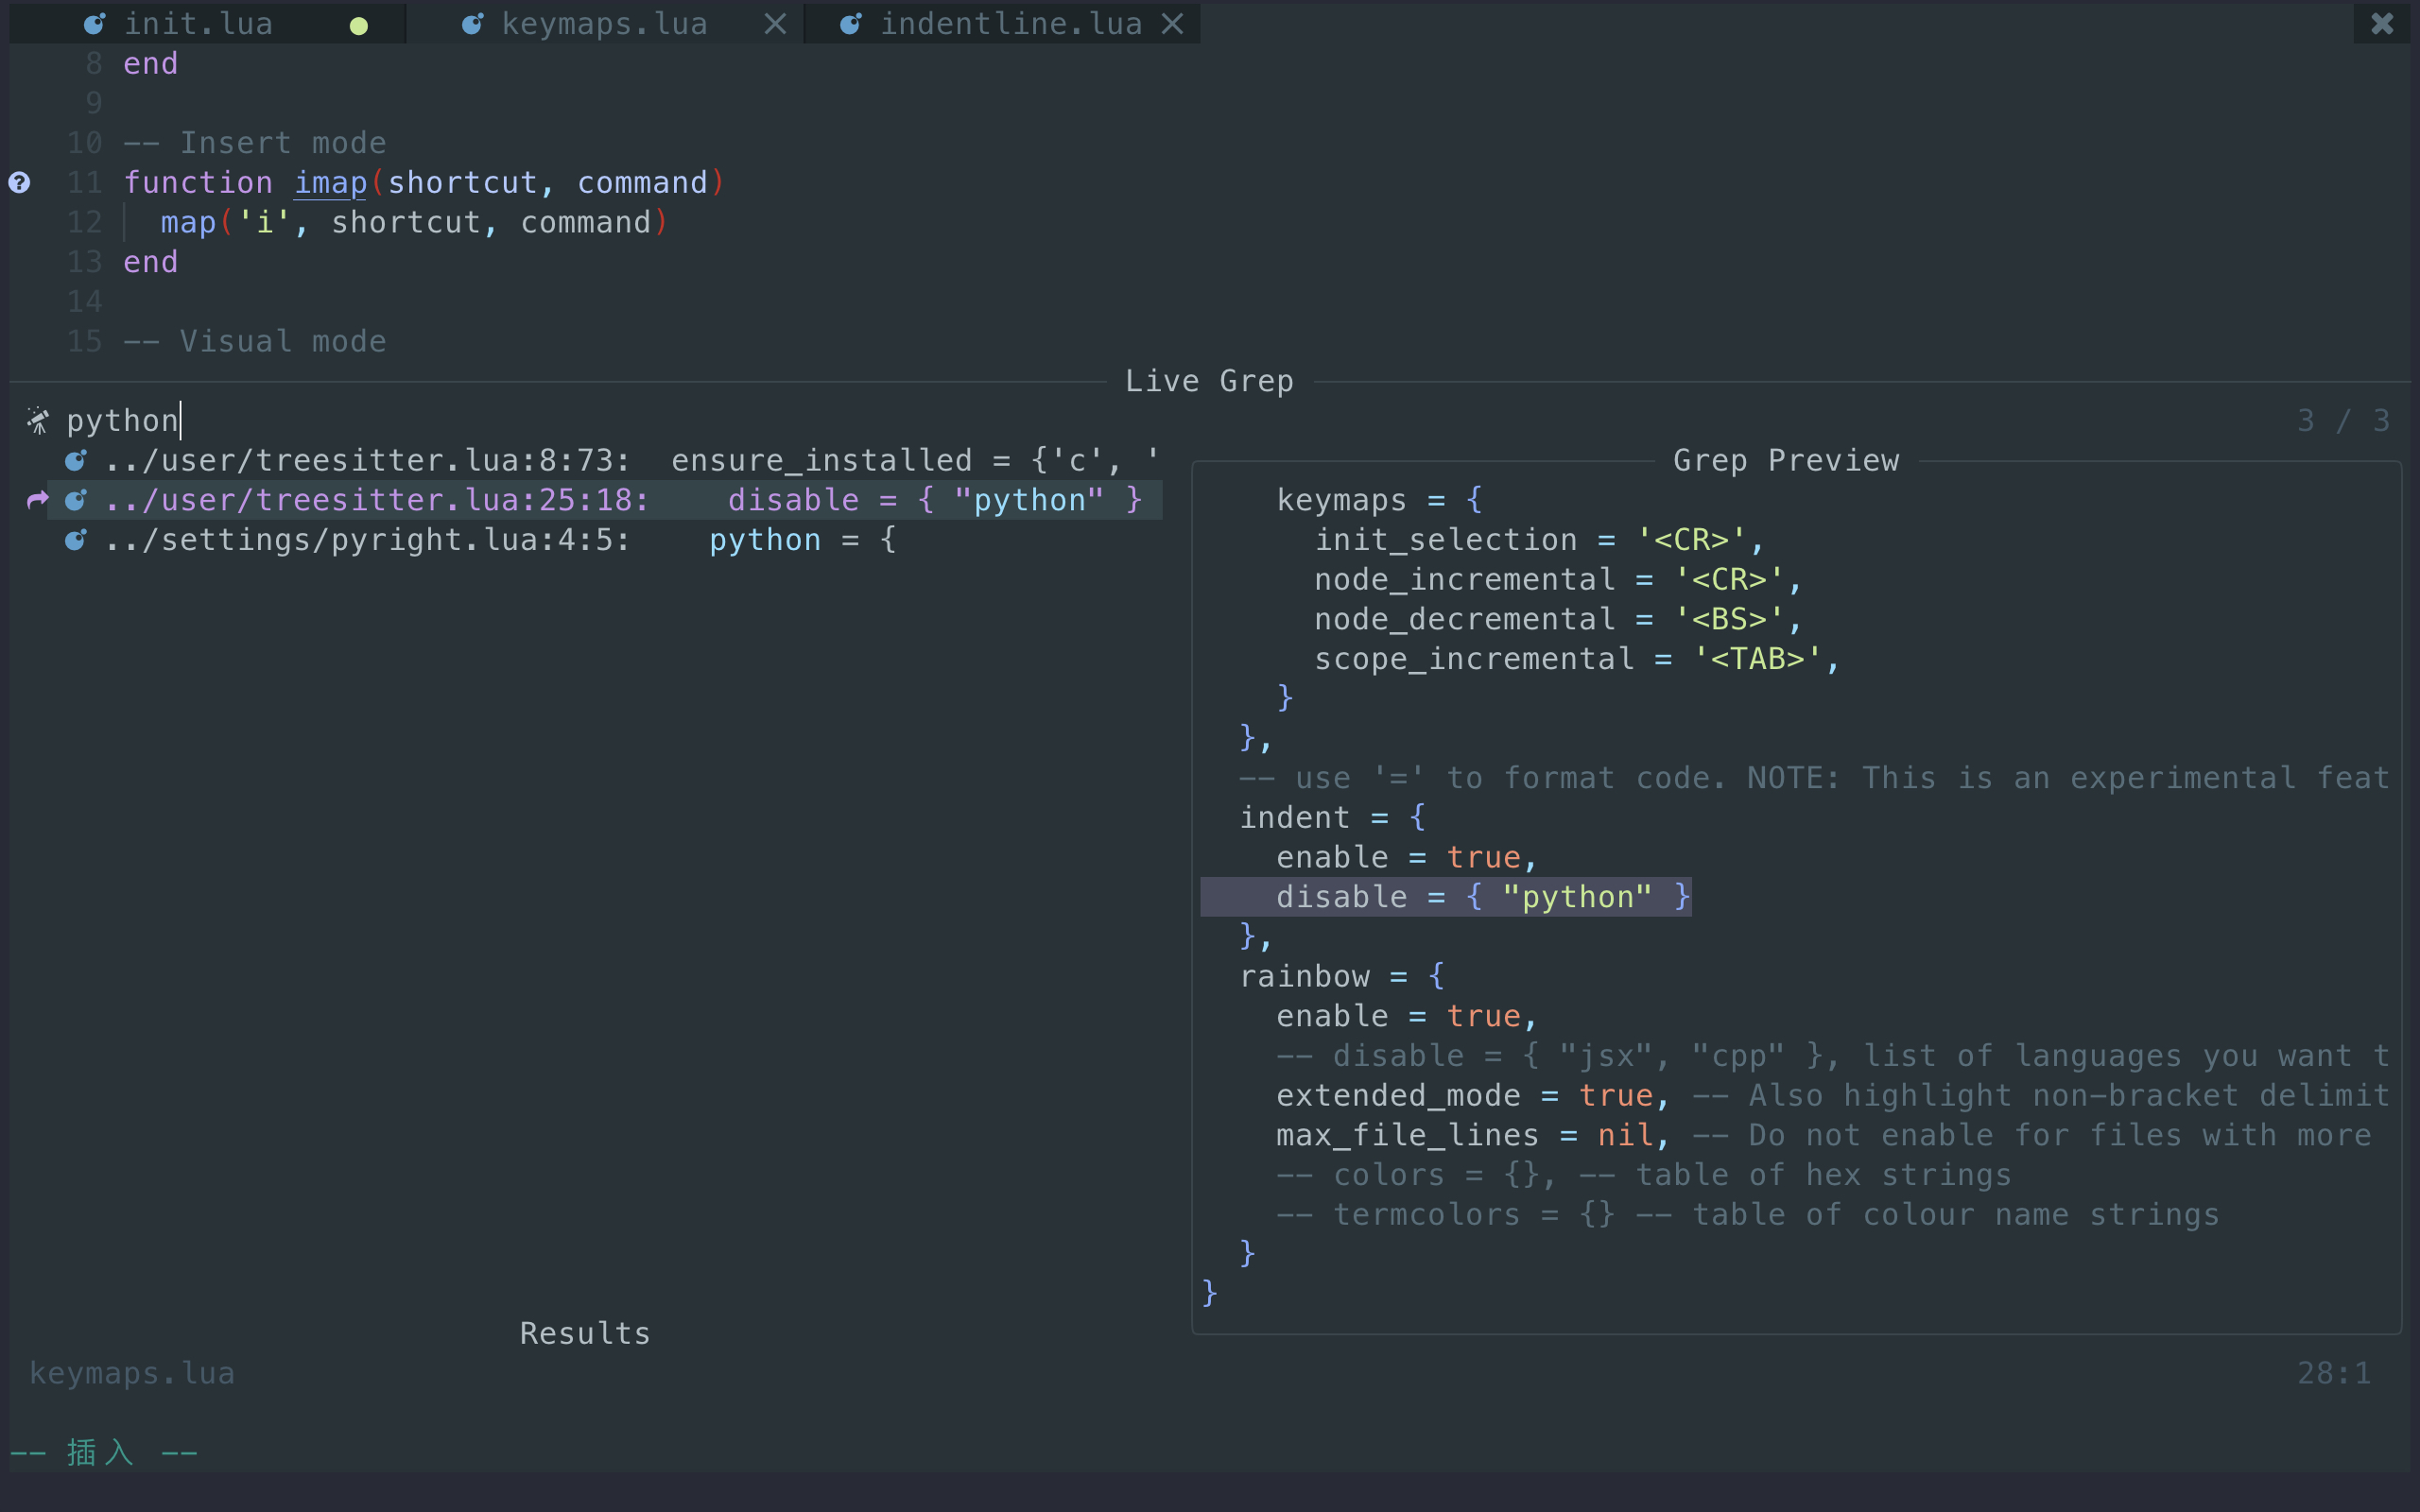2420x1512 pixels.
Task: Click the telescope prompt icon
Action: point(38,421)
